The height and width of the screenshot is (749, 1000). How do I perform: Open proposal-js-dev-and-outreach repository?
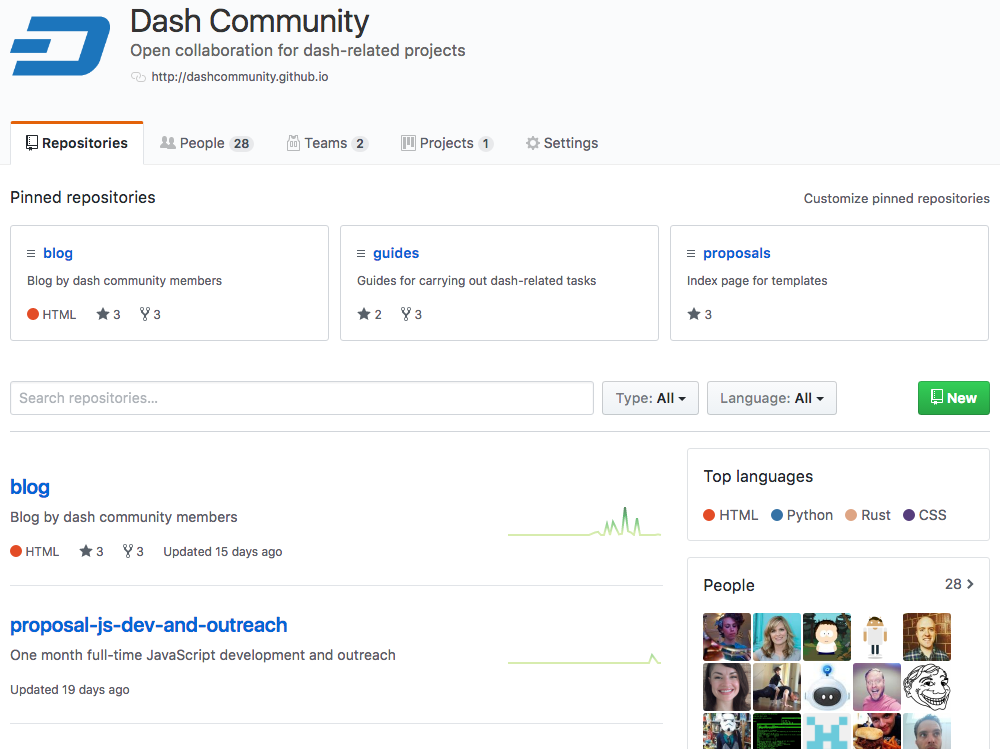pyautogui.click(x=149, y=625)
